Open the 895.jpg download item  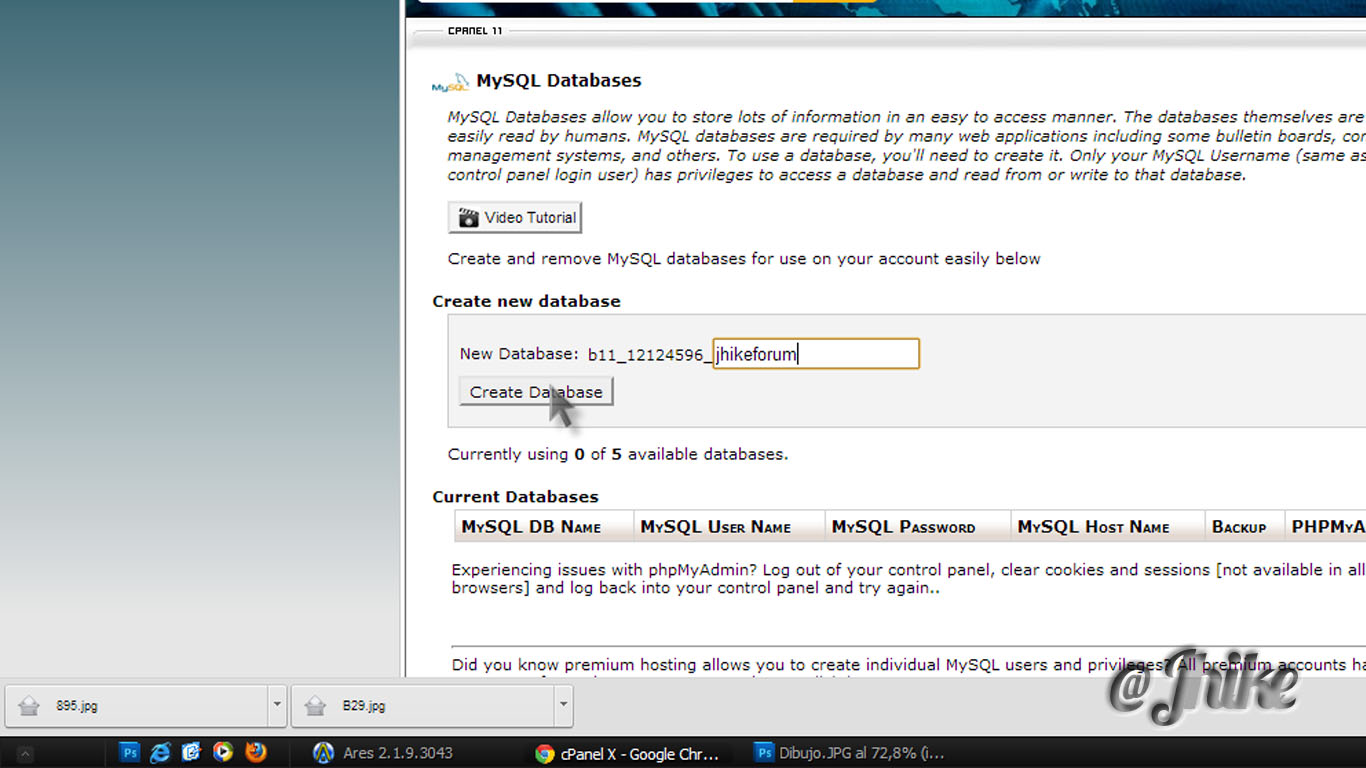tap(137, 706)
